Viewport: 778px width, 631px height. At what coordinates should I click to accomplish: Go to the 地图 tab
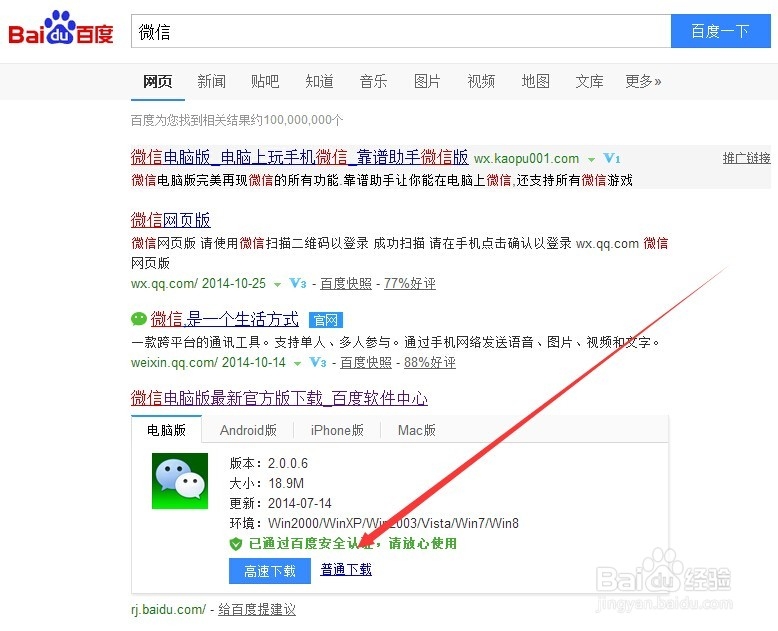(535, 81)
